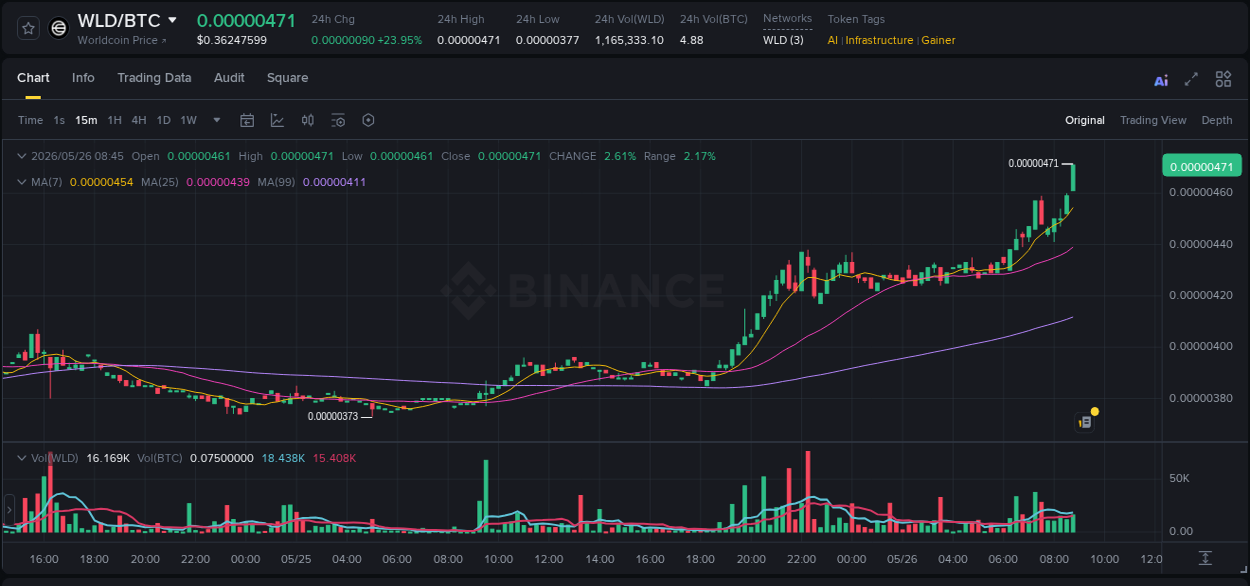Click the high marker label 0.00000471 on chart
The height and width of the screenshot is (586, 1250).
click(1033, 163)
